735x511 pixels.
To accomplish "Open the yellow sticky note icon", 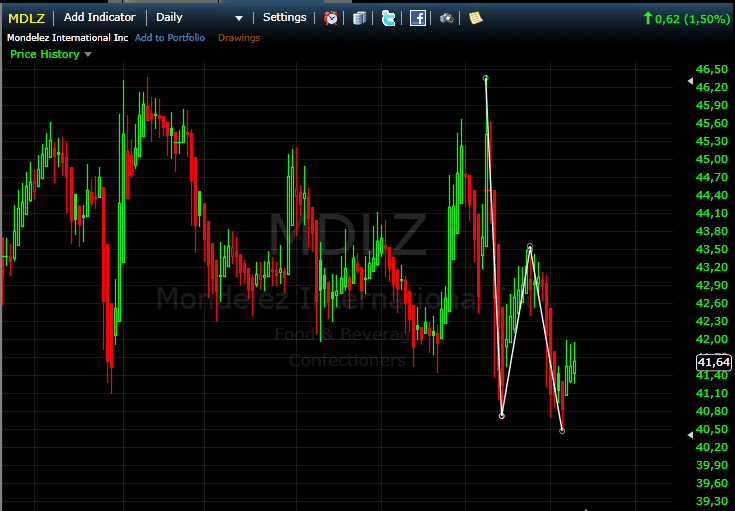I will click(x=475, y=18).
